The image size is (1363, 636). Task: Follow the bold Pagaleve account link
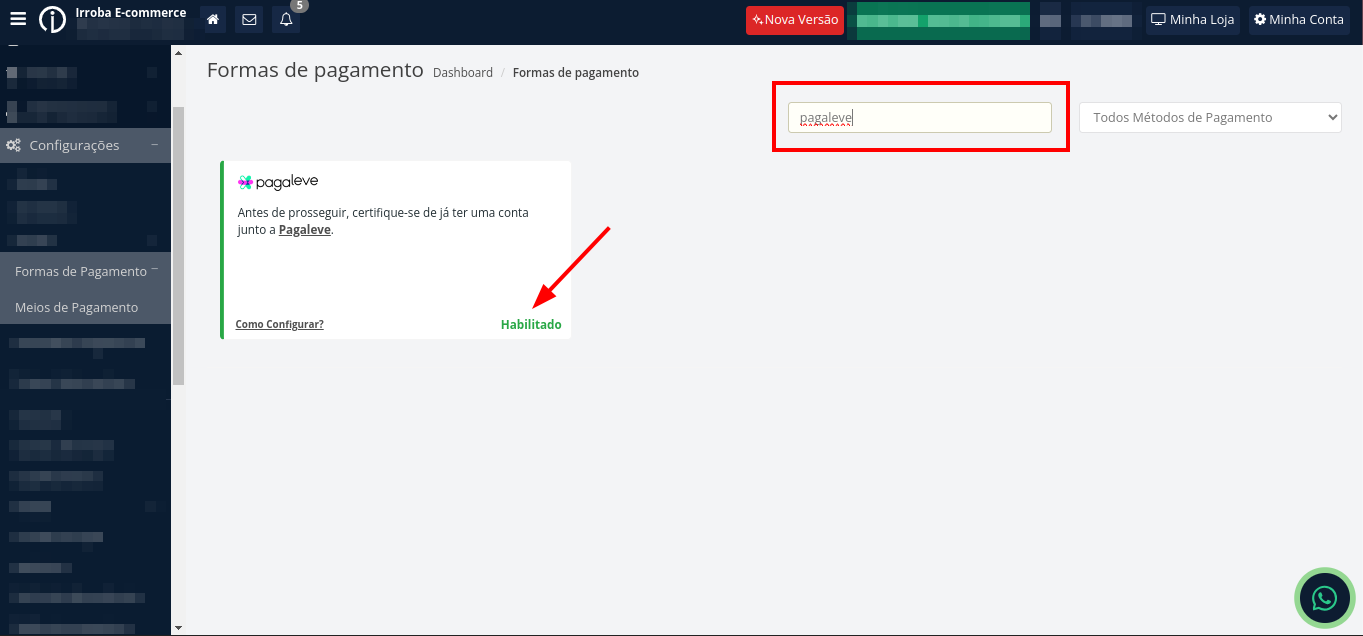click(x=305, y=230)
